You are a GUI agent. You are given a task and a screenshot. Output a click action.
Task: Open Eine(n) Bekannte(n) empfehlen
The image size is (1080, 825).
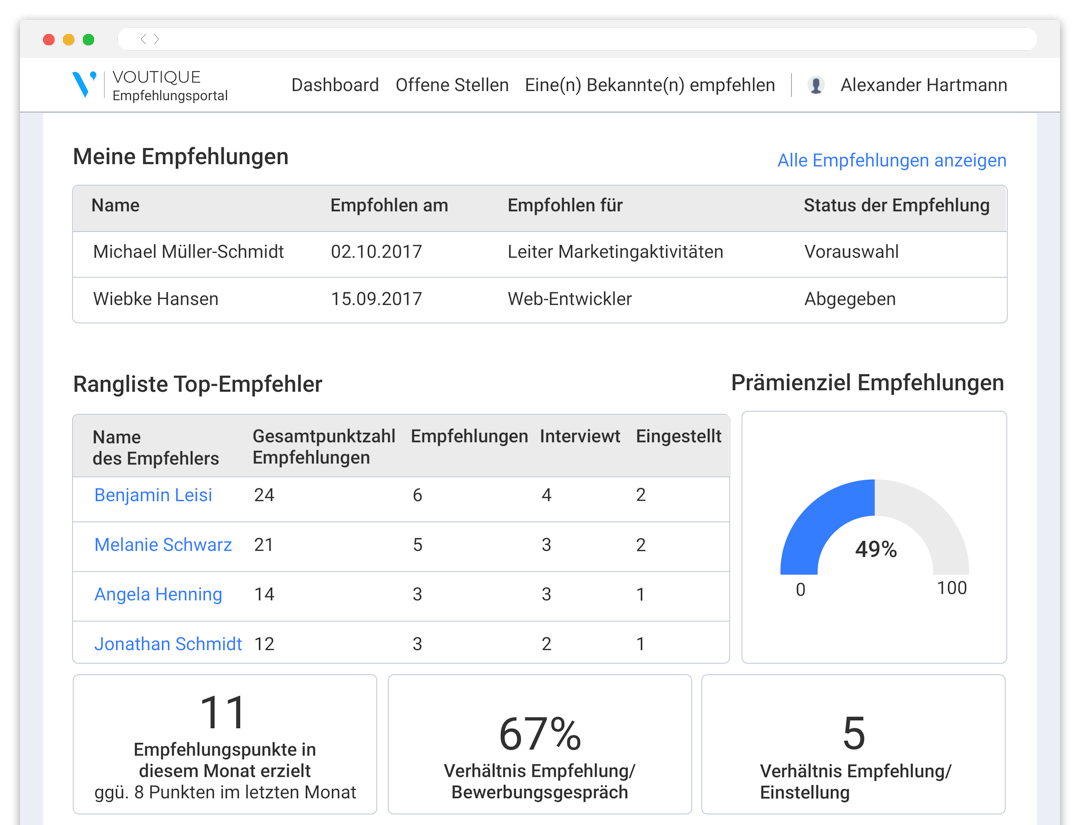[x=650, y=85]
